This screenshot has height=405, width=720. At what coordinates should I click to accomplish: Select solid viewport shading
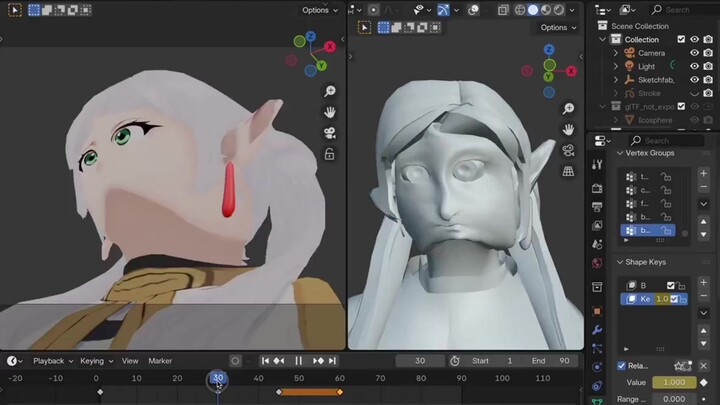point(533,10)
